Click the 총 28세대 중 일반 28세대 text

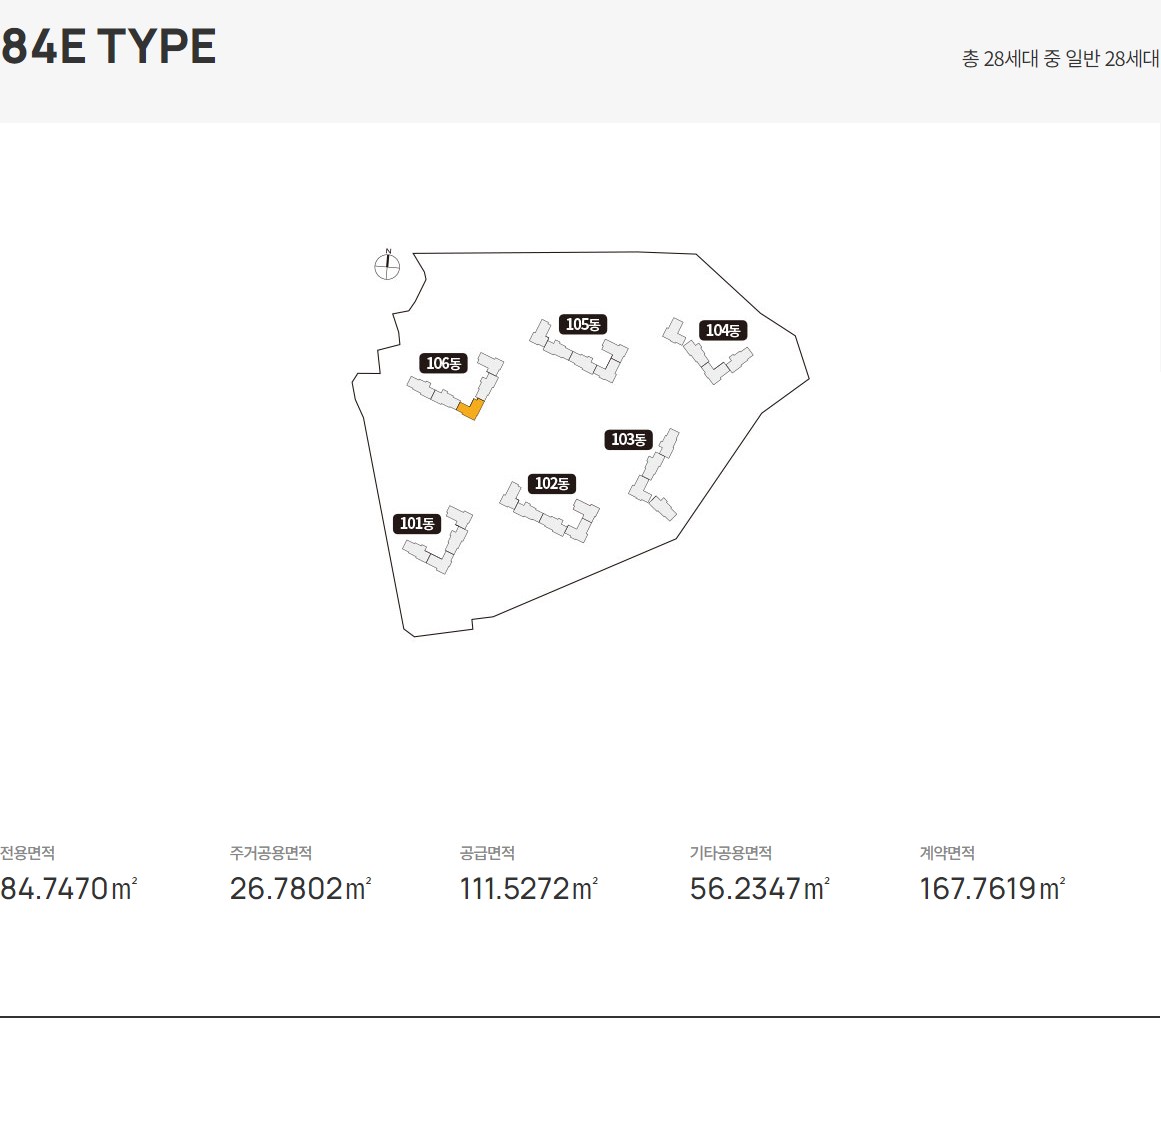coord(1060,58)
